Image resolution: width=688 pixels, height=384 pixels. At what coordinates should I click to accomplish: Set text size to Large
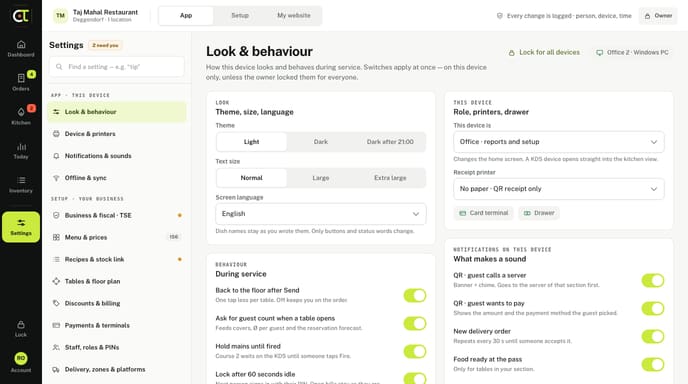click(x=321, y=178)
